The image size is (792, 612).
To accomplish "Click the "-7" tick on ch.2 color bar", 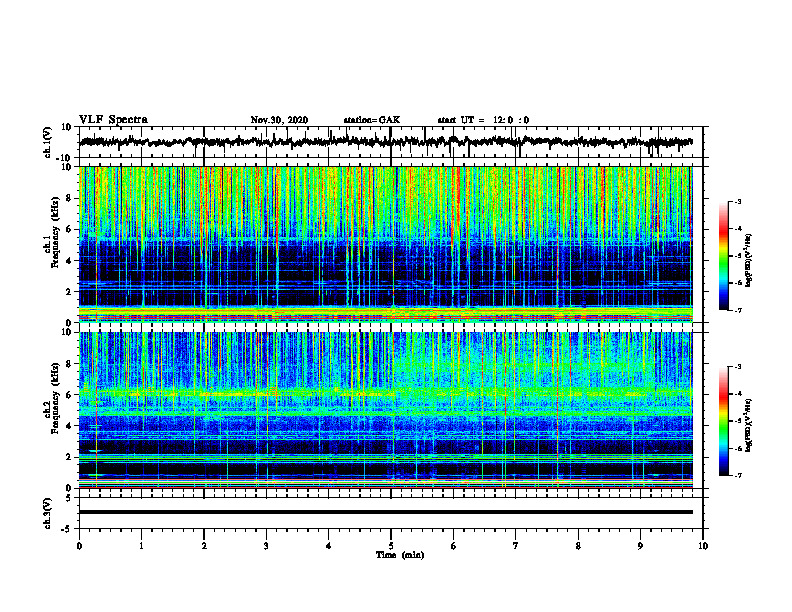I will point(737,475).
